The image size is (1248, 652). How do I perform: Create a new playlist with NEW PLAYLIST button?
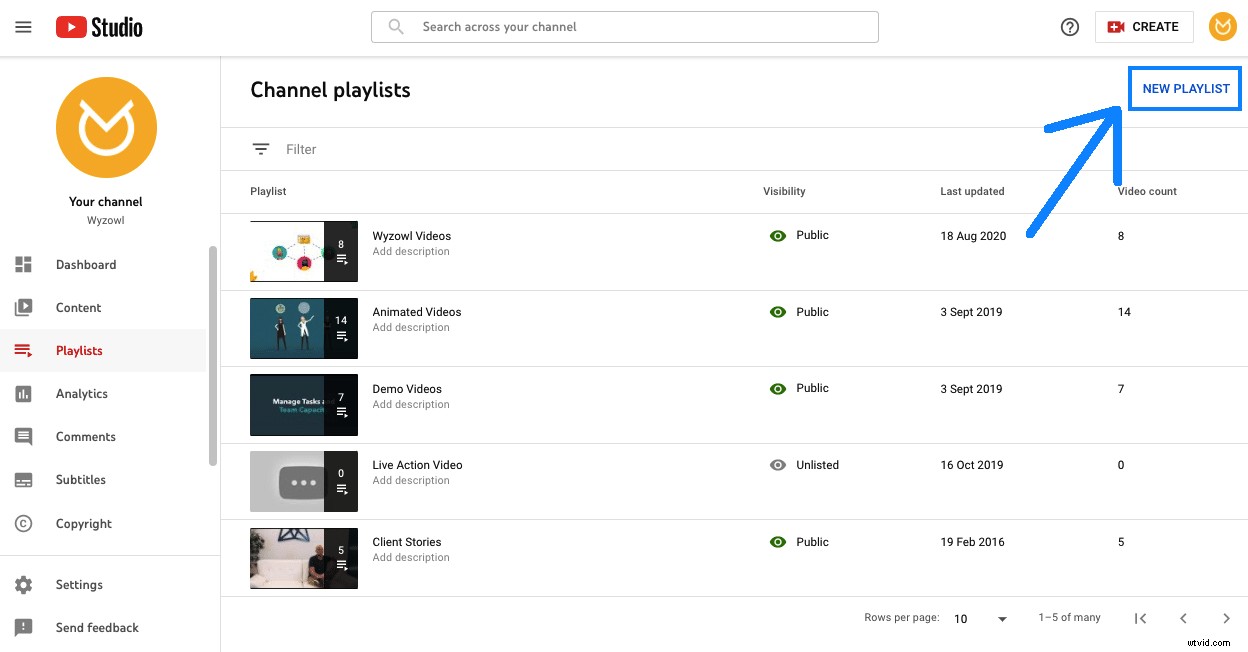(1184, 88)
